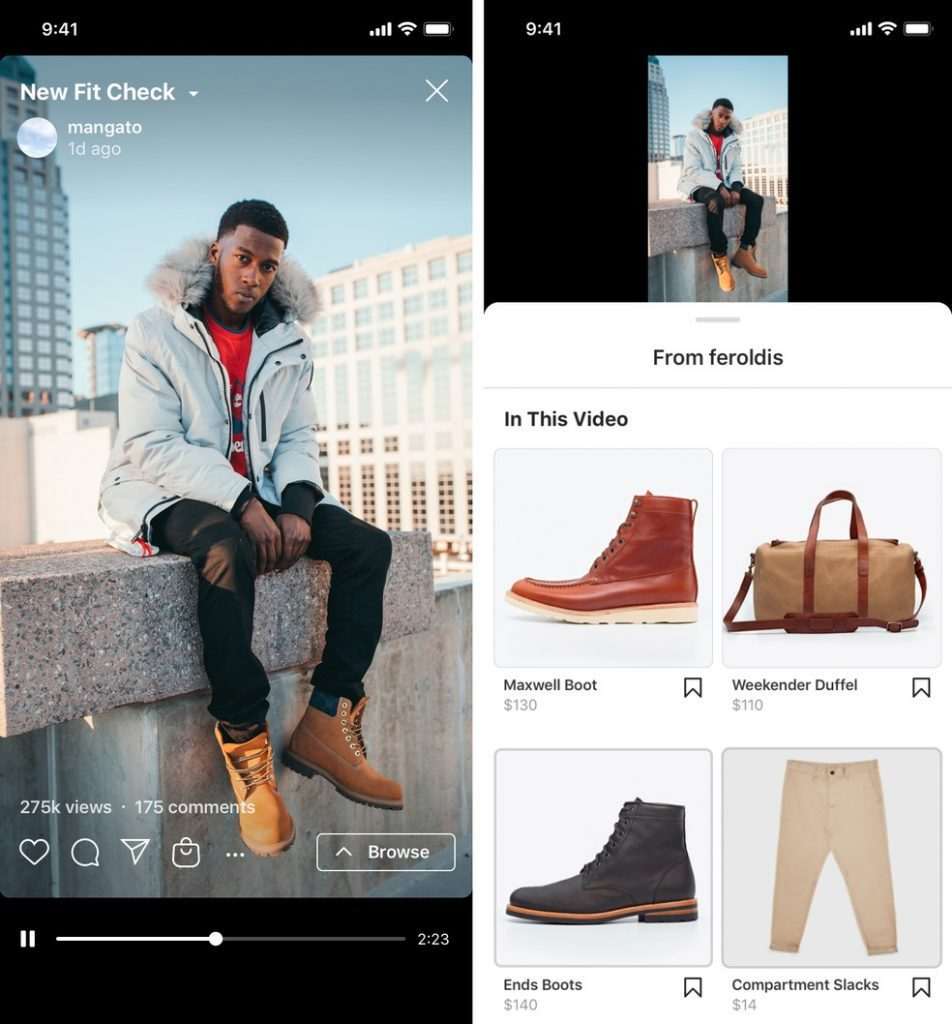This screenshot has height=1024, width=952.
Task: Open 175 comments link
Action: pos(195,807)
